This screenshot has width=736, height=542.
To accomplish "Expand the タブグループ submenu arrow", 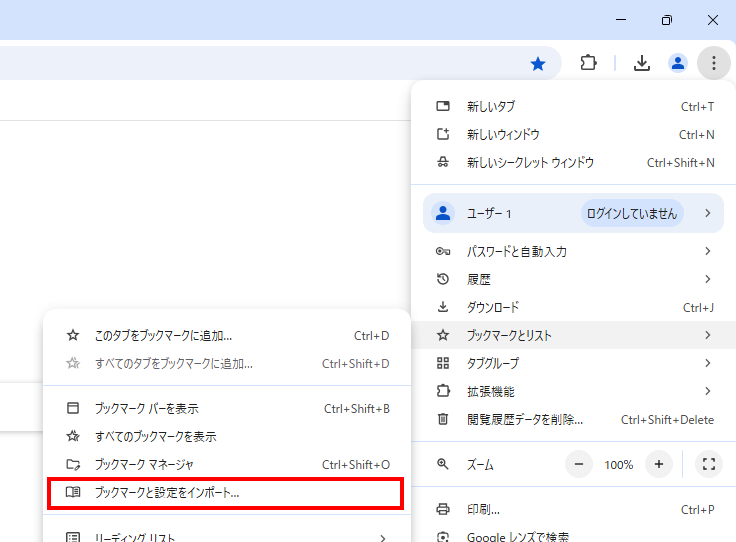I will [708, 363].
